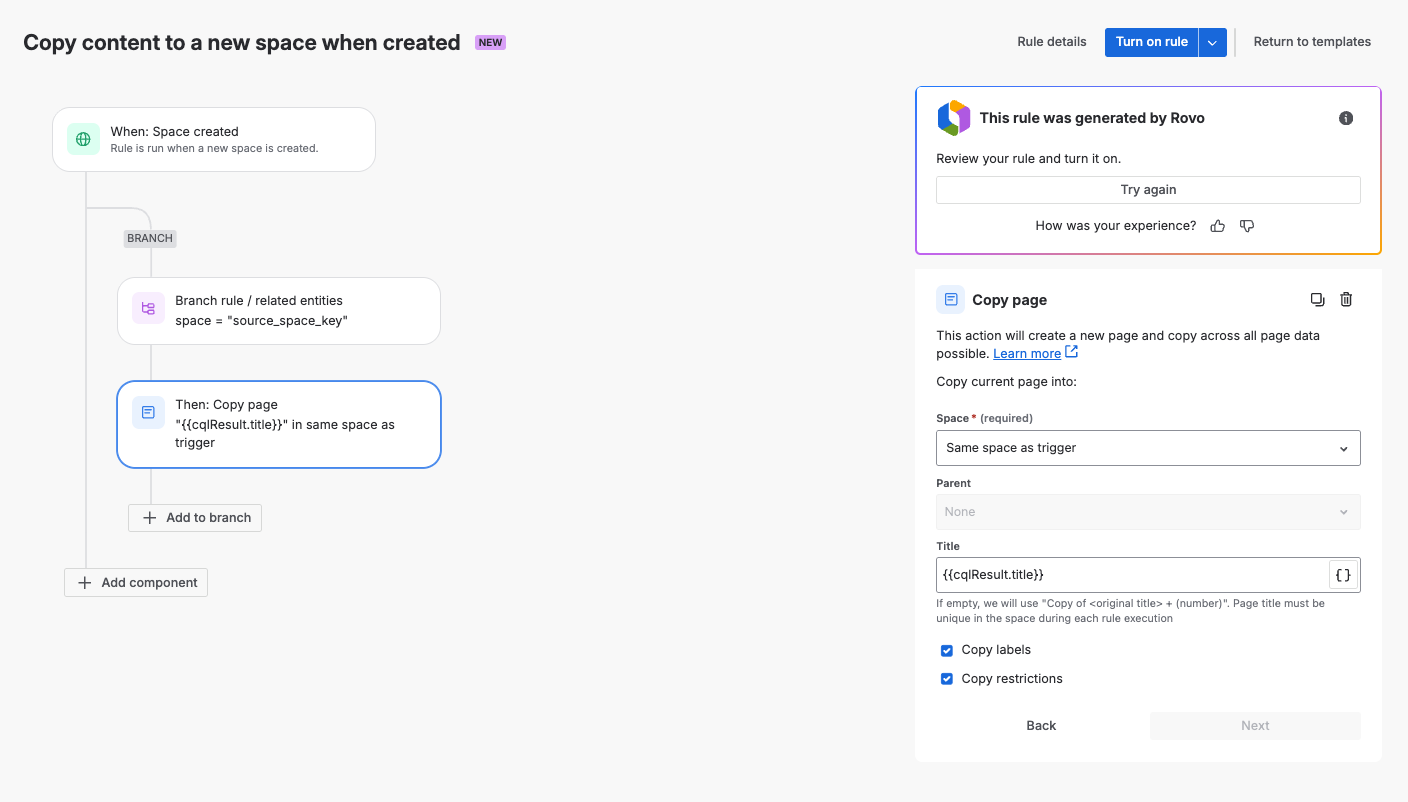Delete the Copy page action with trash icon

click(1346, 299)
